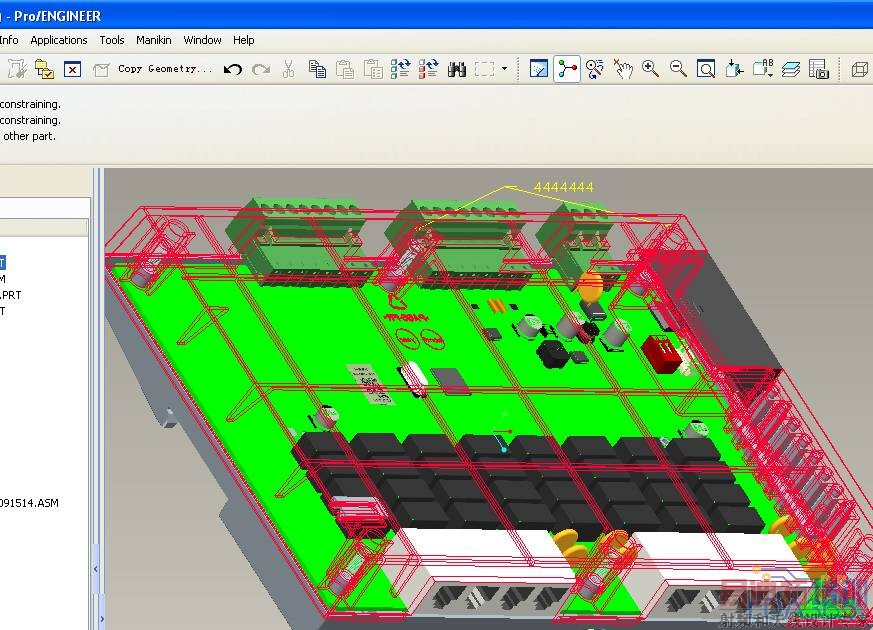Click the 'other part.' message line
873x630 pixels.
(x=30, y=136)
